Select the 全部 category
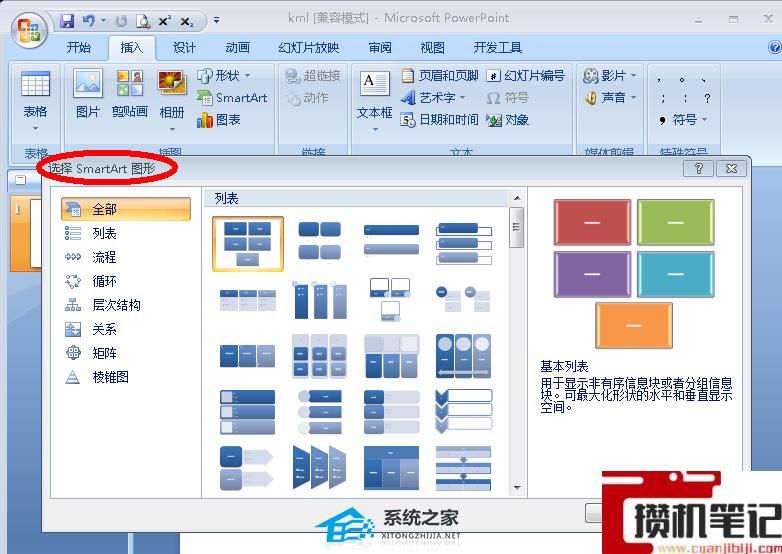Image resolution: width=782 pixels, height=554 pixels. 126,209
